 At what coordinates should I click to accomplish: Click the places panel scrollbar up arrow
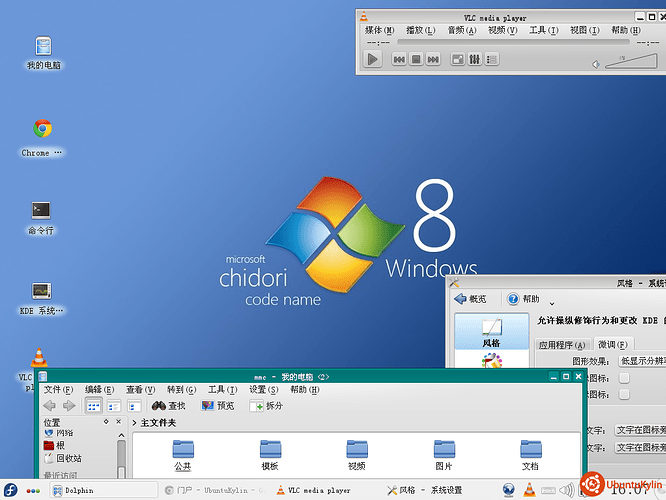(121, 435)
